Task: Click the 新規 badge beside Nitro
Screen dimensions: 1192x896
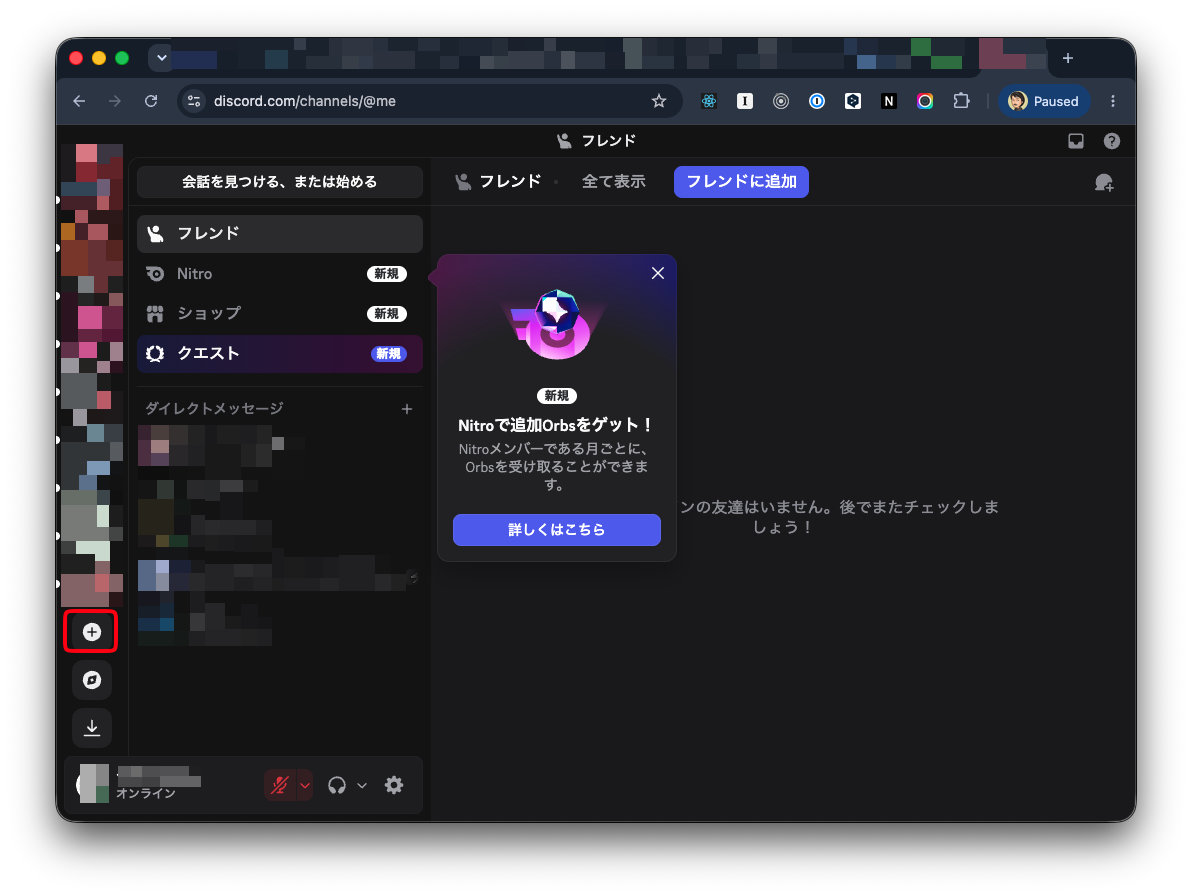Action: [x=386, y=274]
